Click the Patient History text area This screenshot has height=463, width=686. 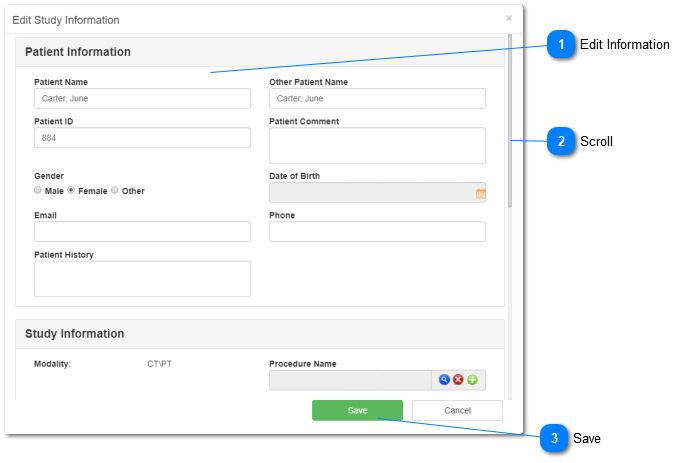coord(142,279)
